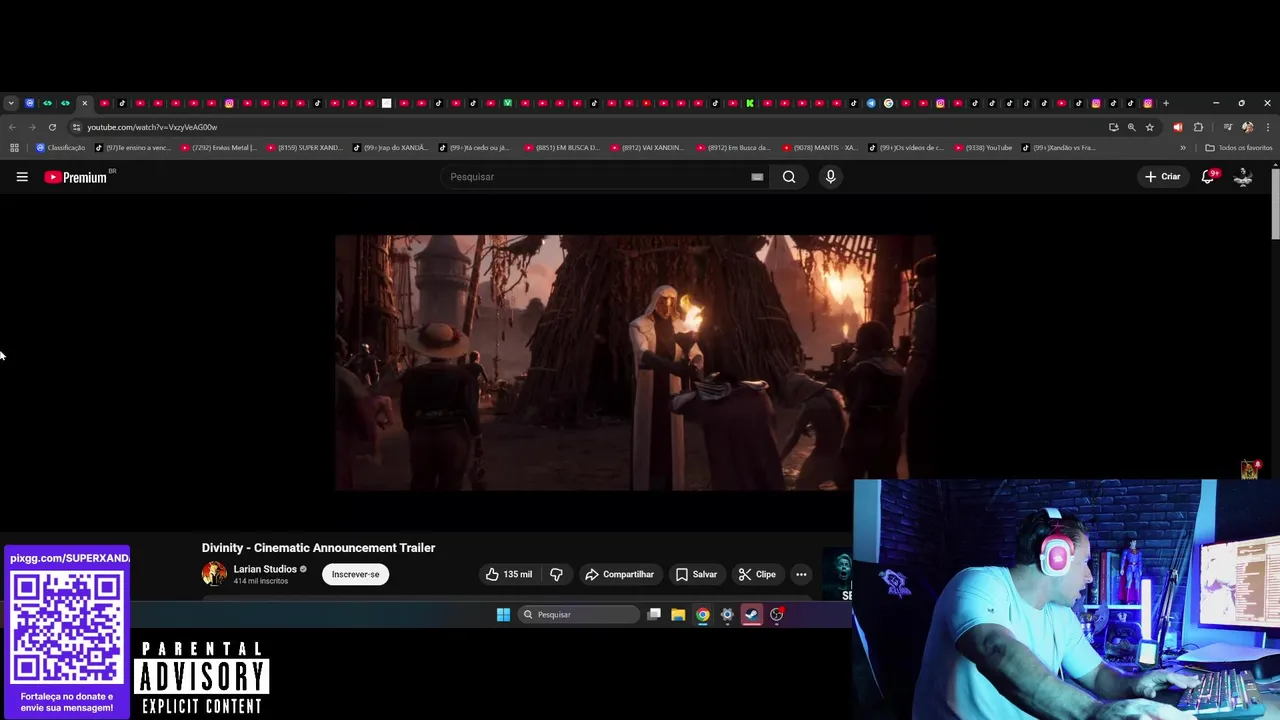Viewport: 1280px width, 720px height.
Task: Click the install/cast icon in address bar
Action: [1114, 127]
